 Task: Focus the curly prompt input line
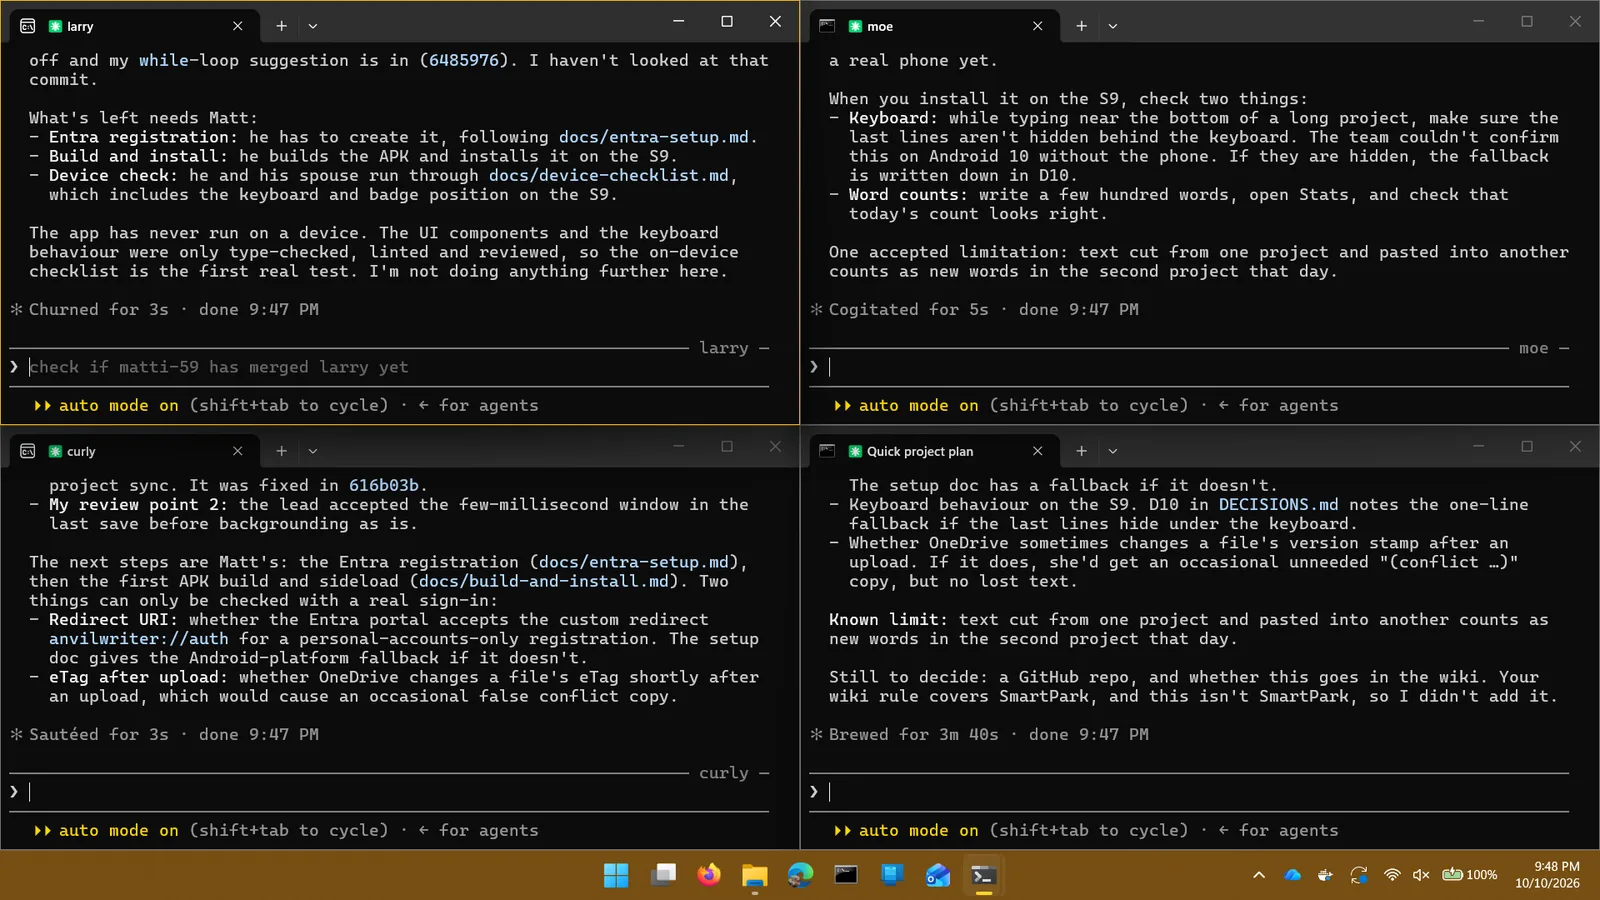[x=390, y=792]
